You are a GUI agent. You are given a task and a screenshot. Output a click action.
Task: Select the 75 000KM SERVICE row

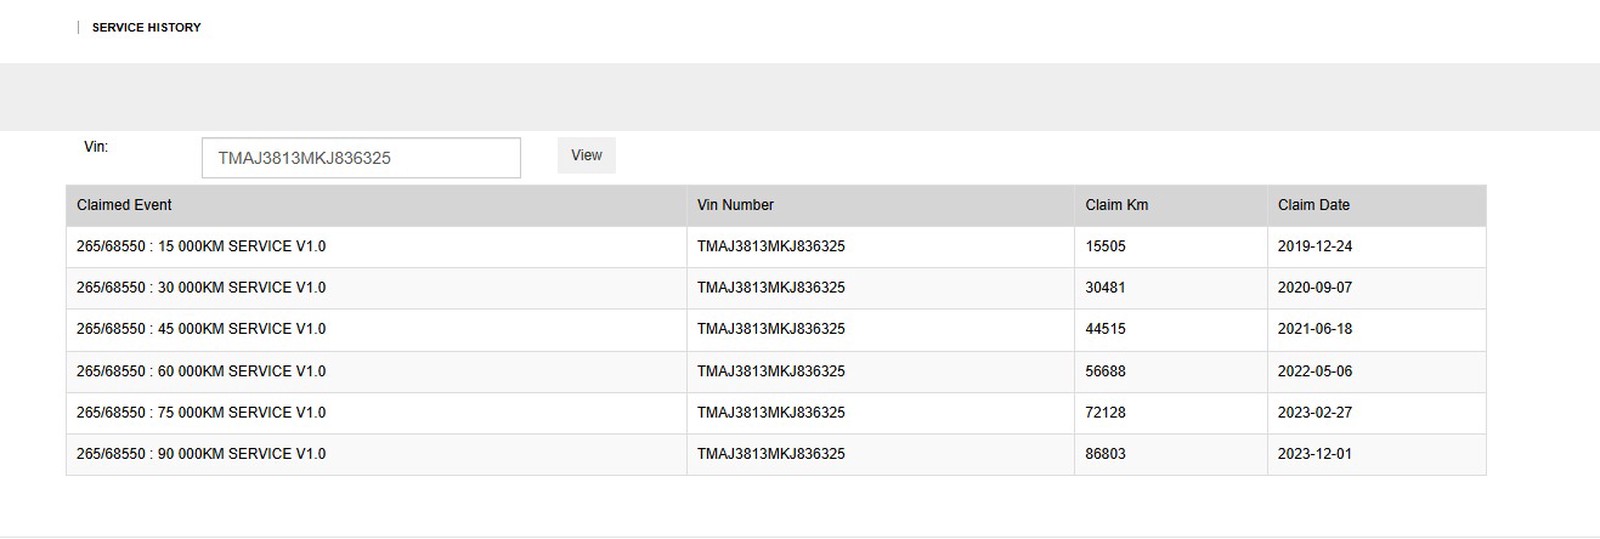201,412
